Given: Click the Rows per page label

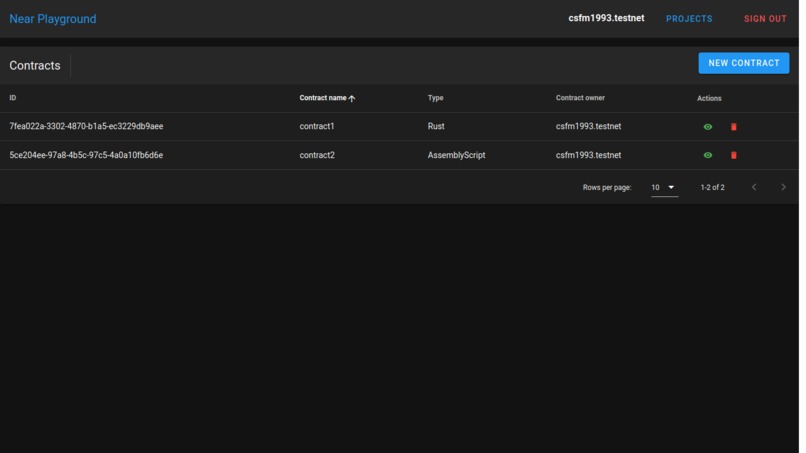Looking at the screenshot, I should [607, 187].
